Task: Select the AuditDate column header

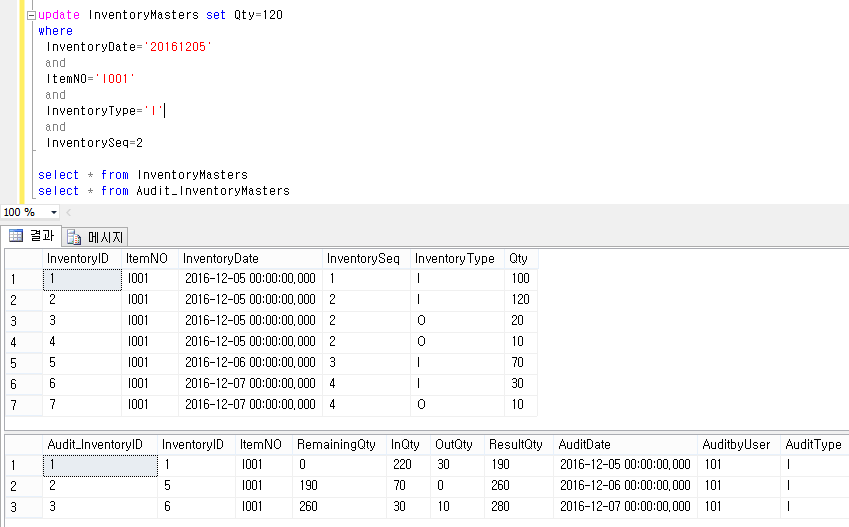Action: point(584,444)
